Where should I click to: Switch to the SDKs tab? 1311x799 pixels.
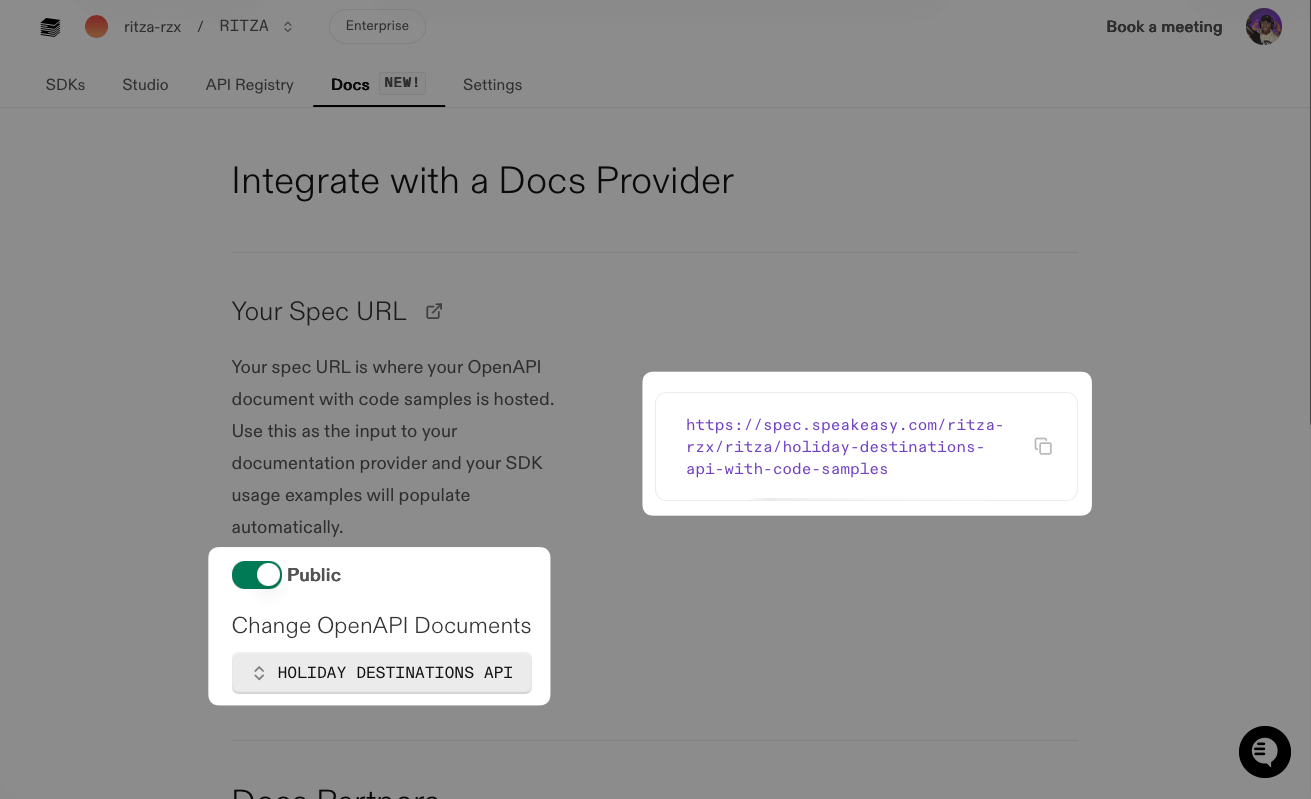(65, 85)
